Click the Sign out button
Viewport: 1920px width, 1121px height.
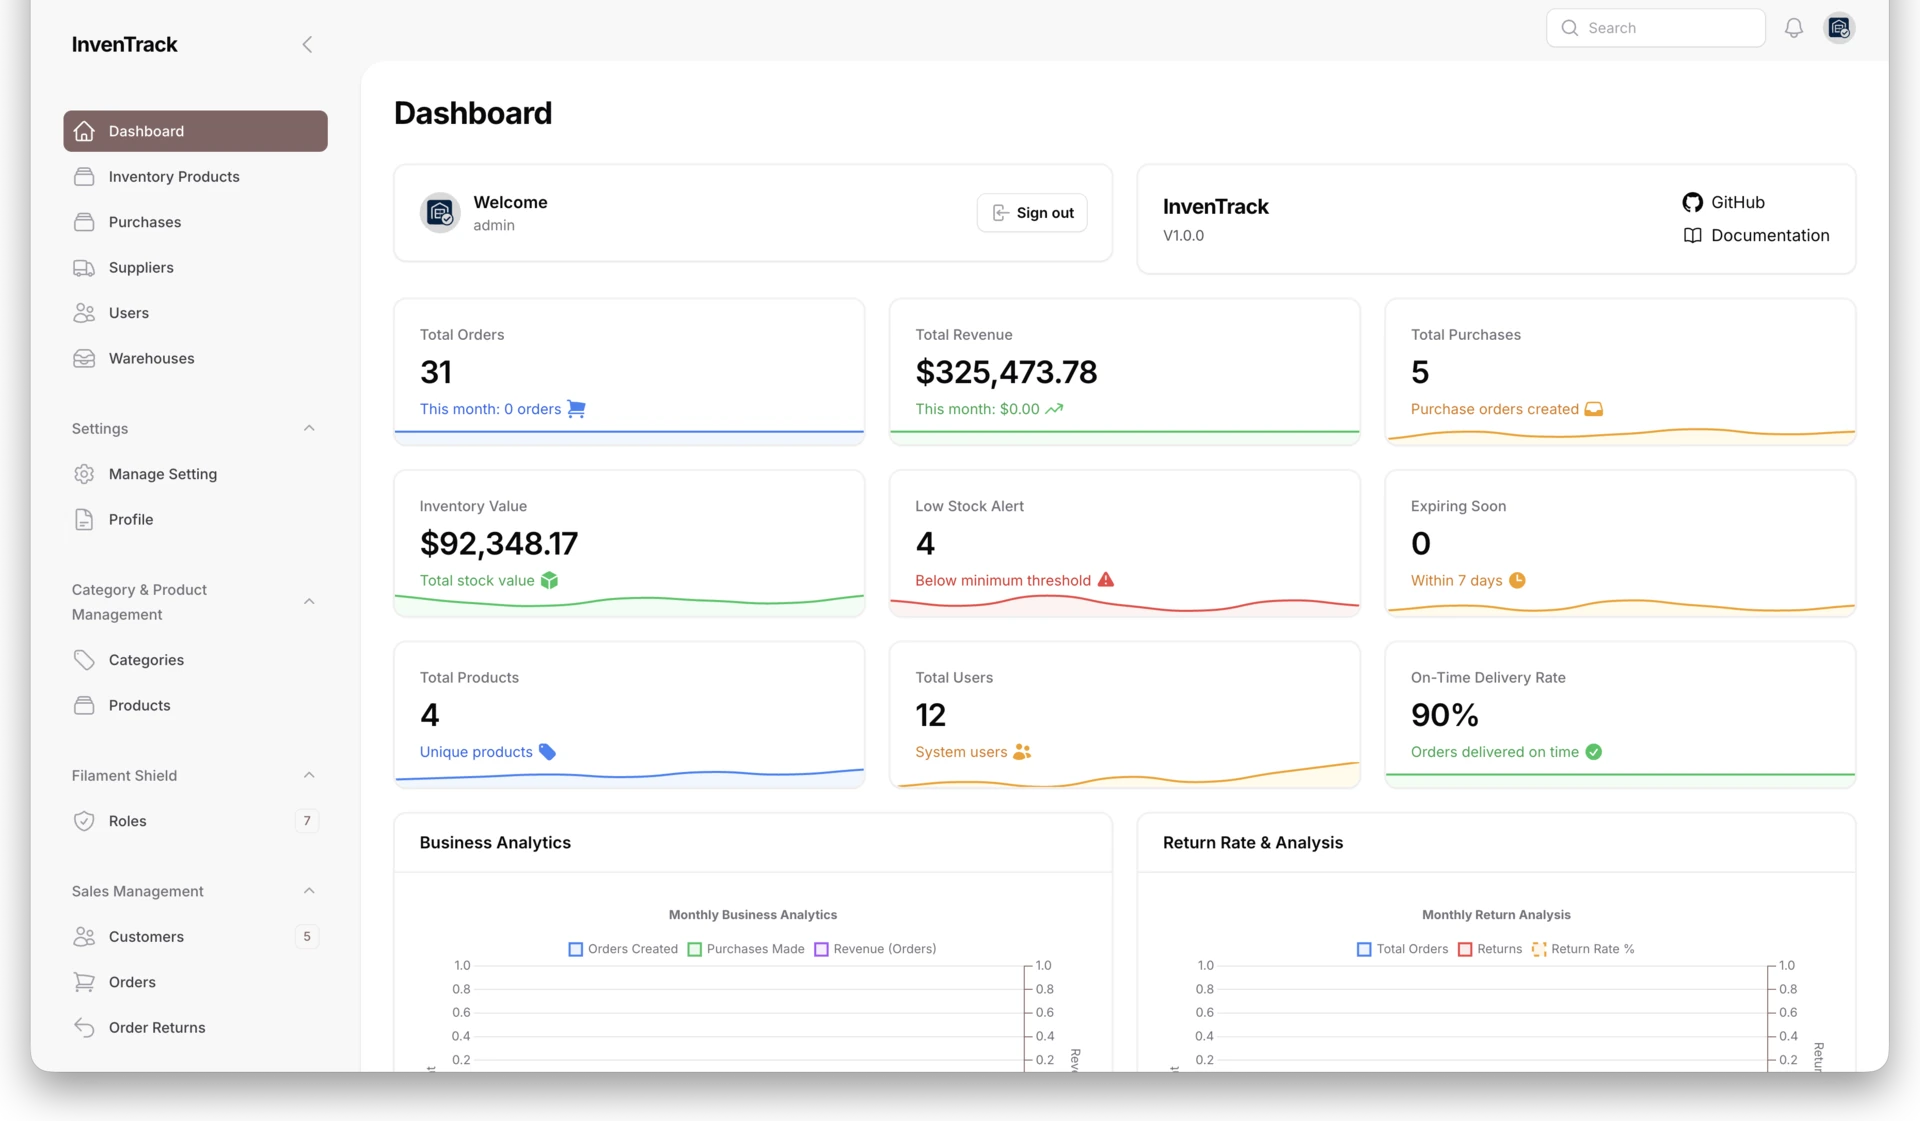point(1032,213)
